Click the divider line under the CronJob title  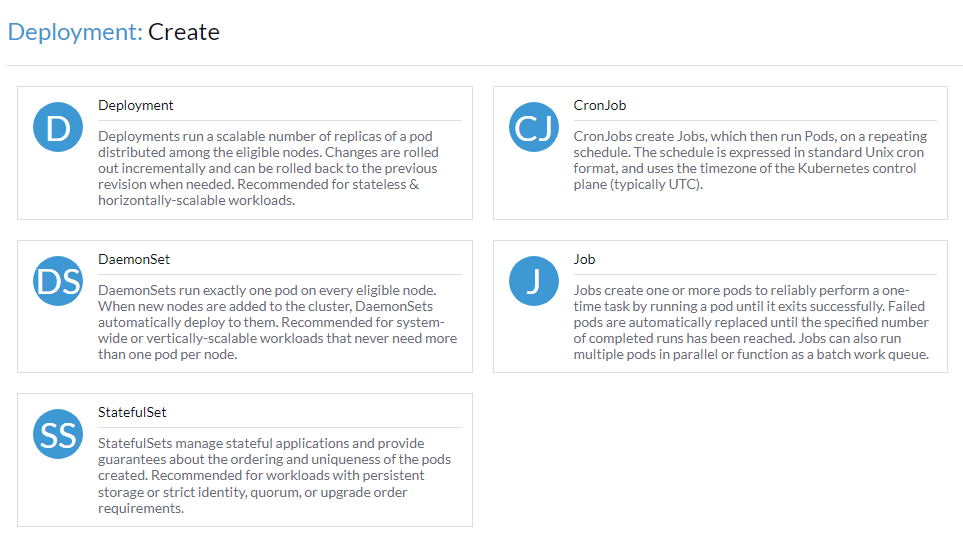pos(755,120)
